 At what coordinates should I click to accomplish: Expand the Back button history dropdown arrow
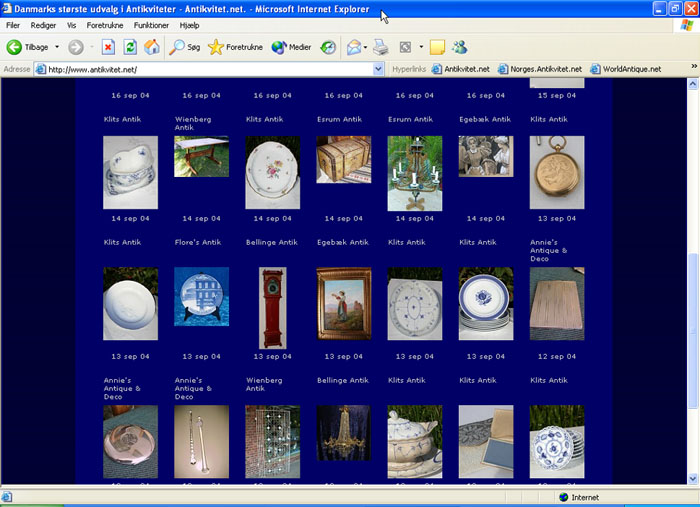pyautogui.click(x=57, y=47)
